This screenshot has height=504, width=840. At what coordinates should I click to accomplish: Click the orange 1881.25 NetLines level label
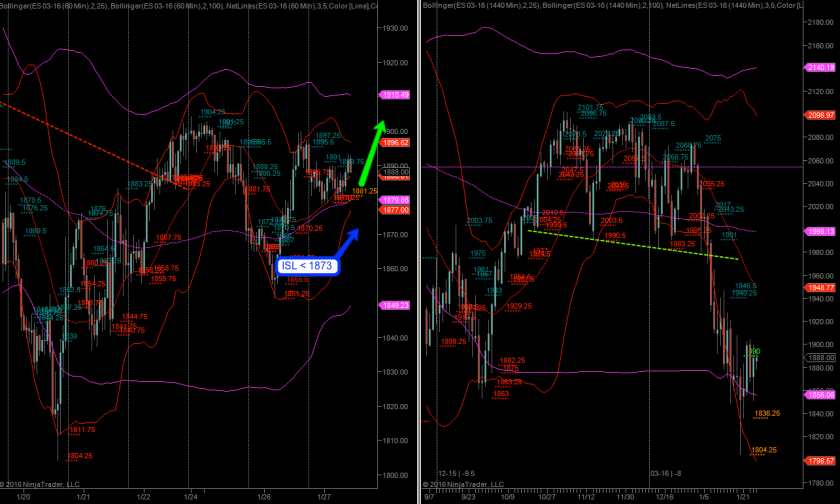point(364,191)
